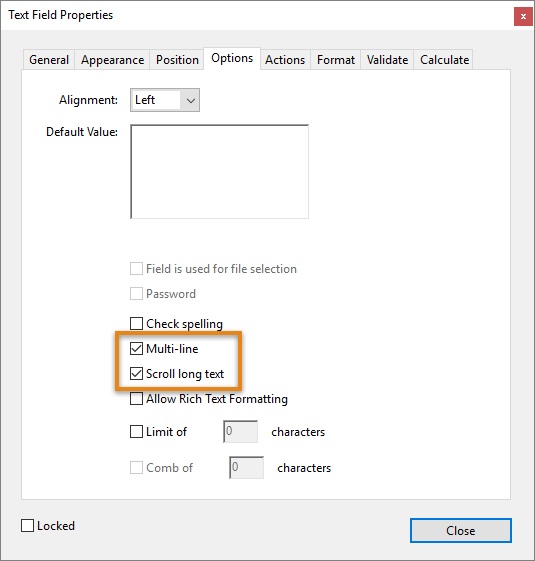The height and width of the screenshot is (561, 535).
Task: Enable Allow Rich Text Formatting
Action: 136,399
